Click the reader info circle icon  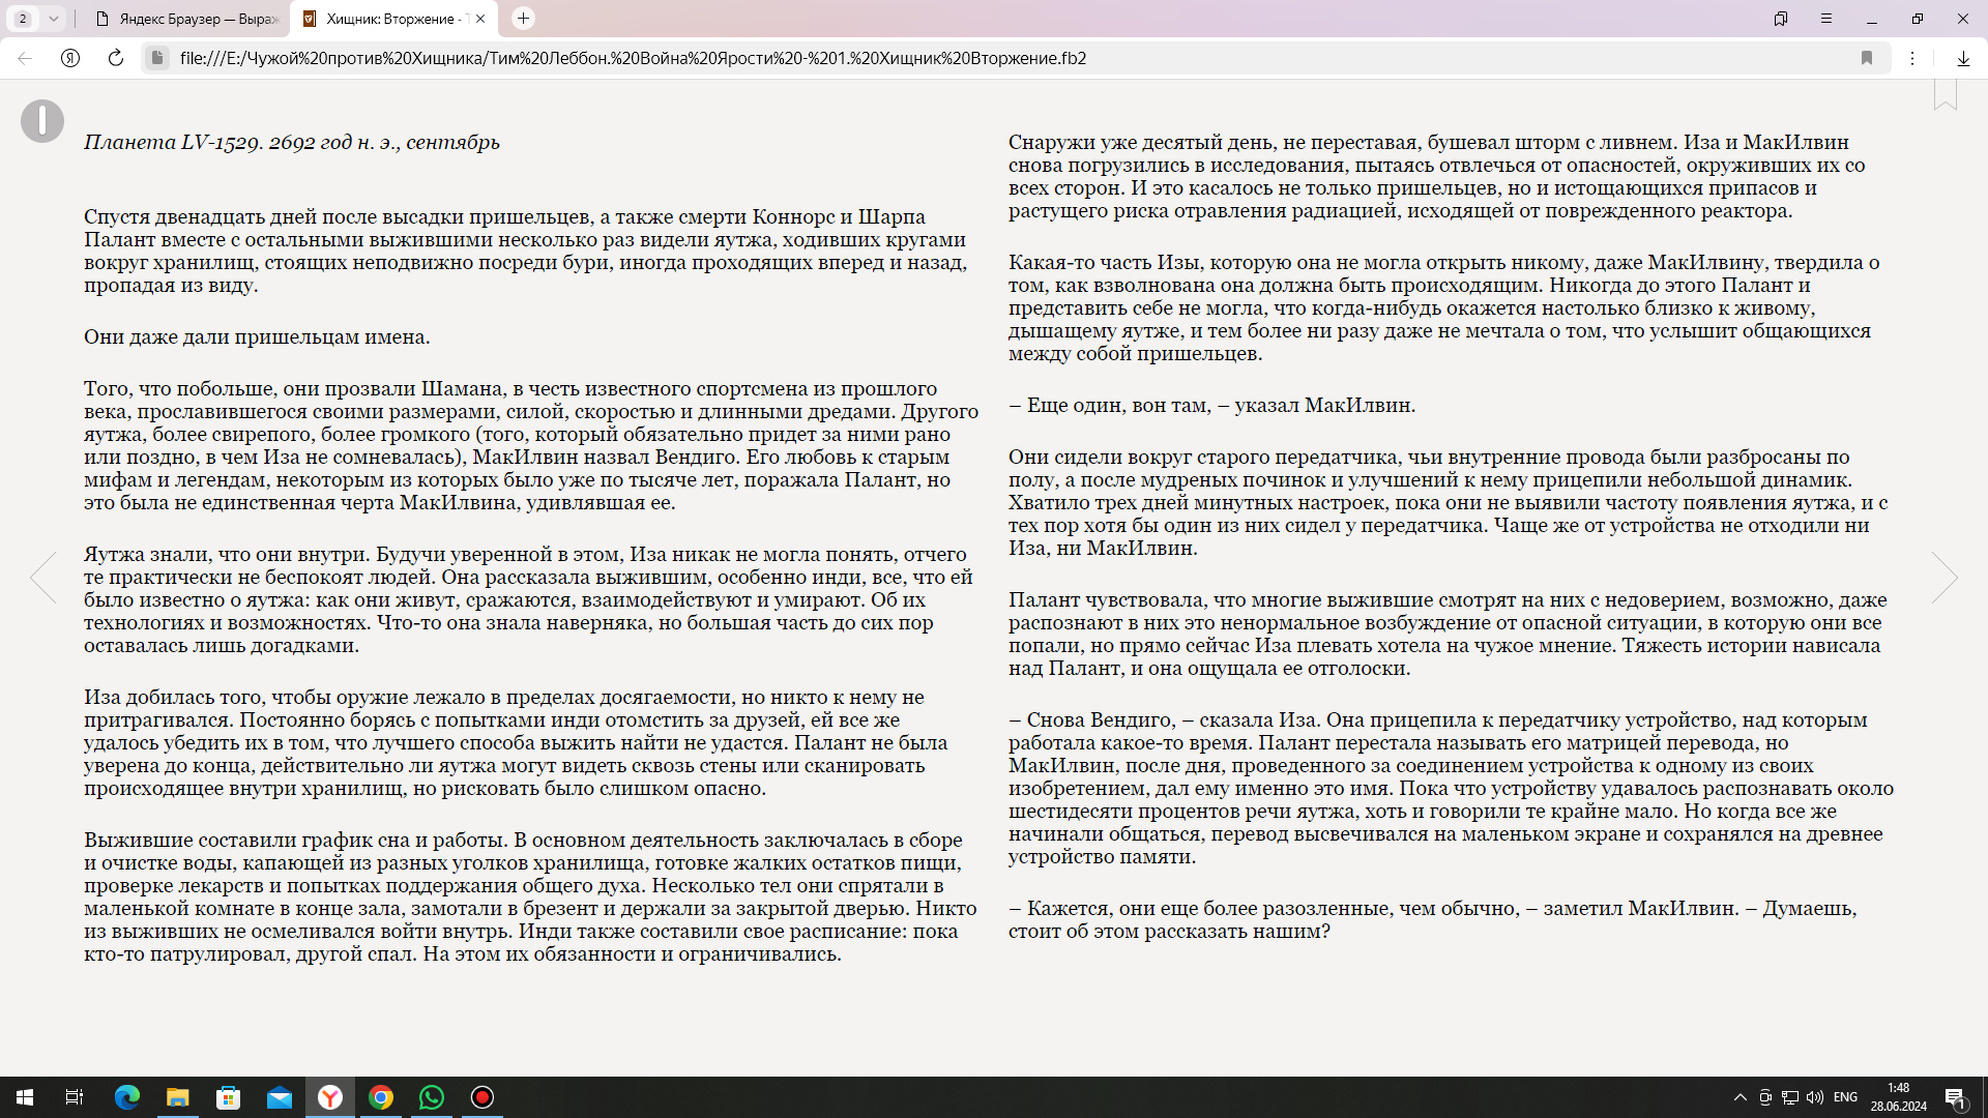[x=42, y=121]
